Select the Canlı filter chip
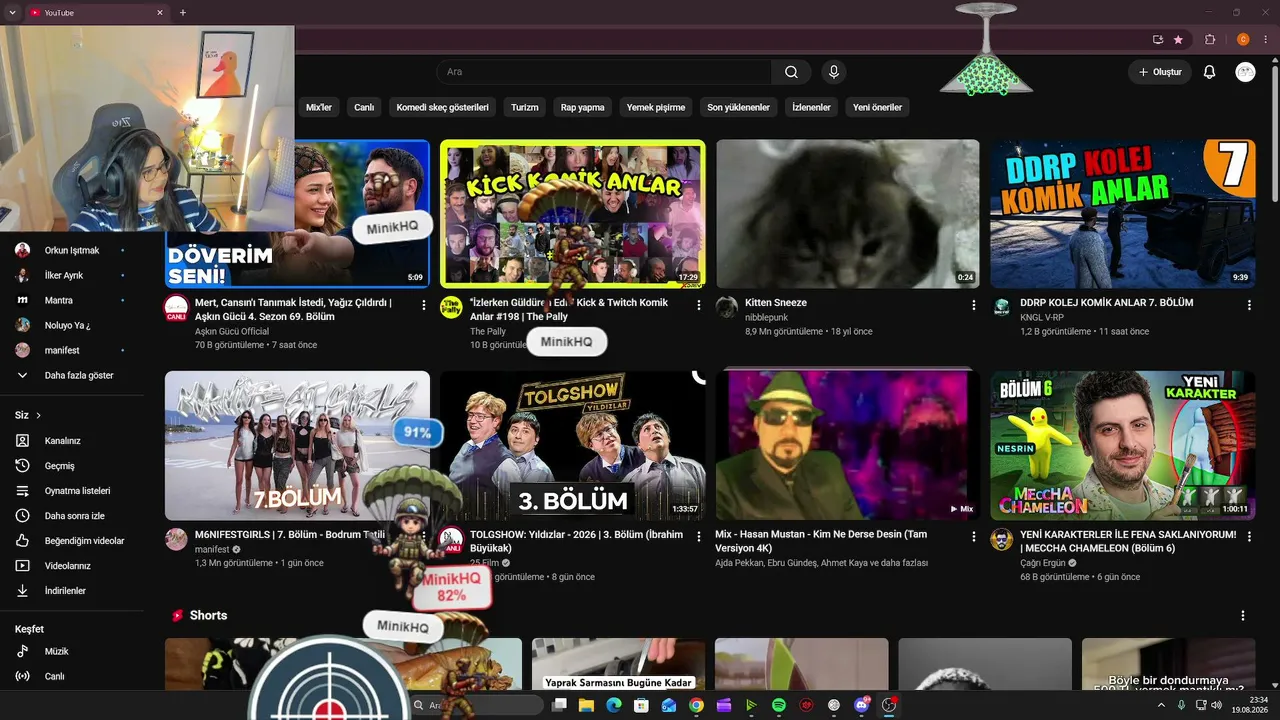This screenshot has width=1280, height=720. coord(364,107)
